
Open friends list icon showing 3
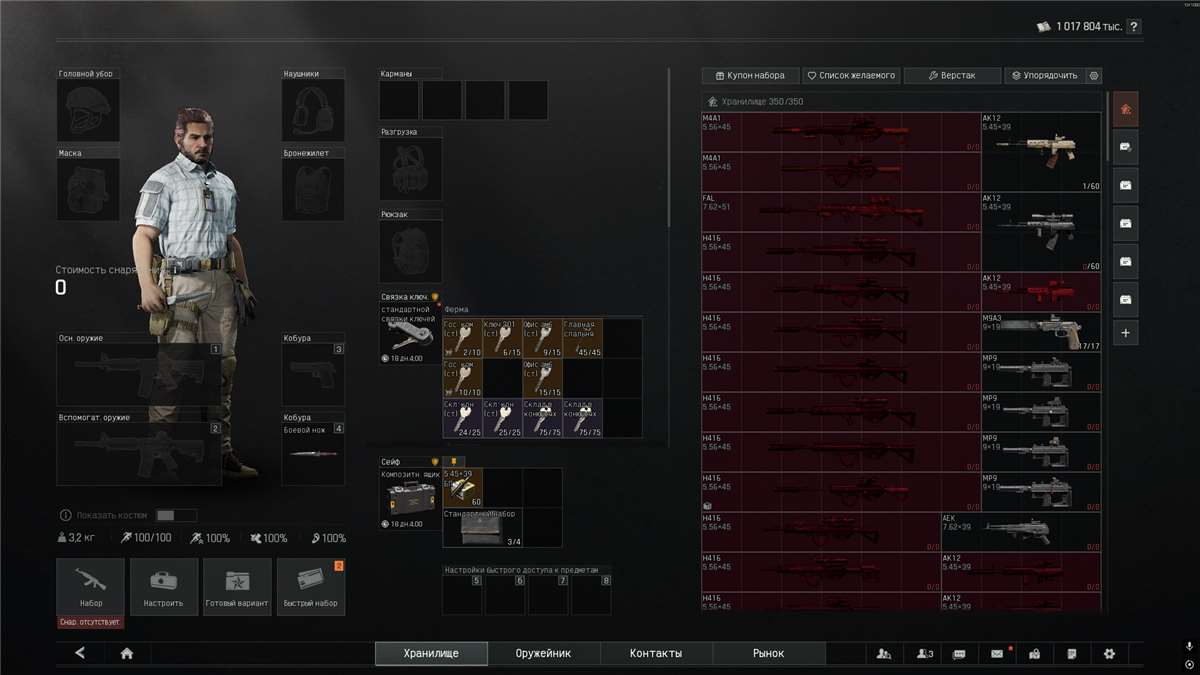click(924, 653)
